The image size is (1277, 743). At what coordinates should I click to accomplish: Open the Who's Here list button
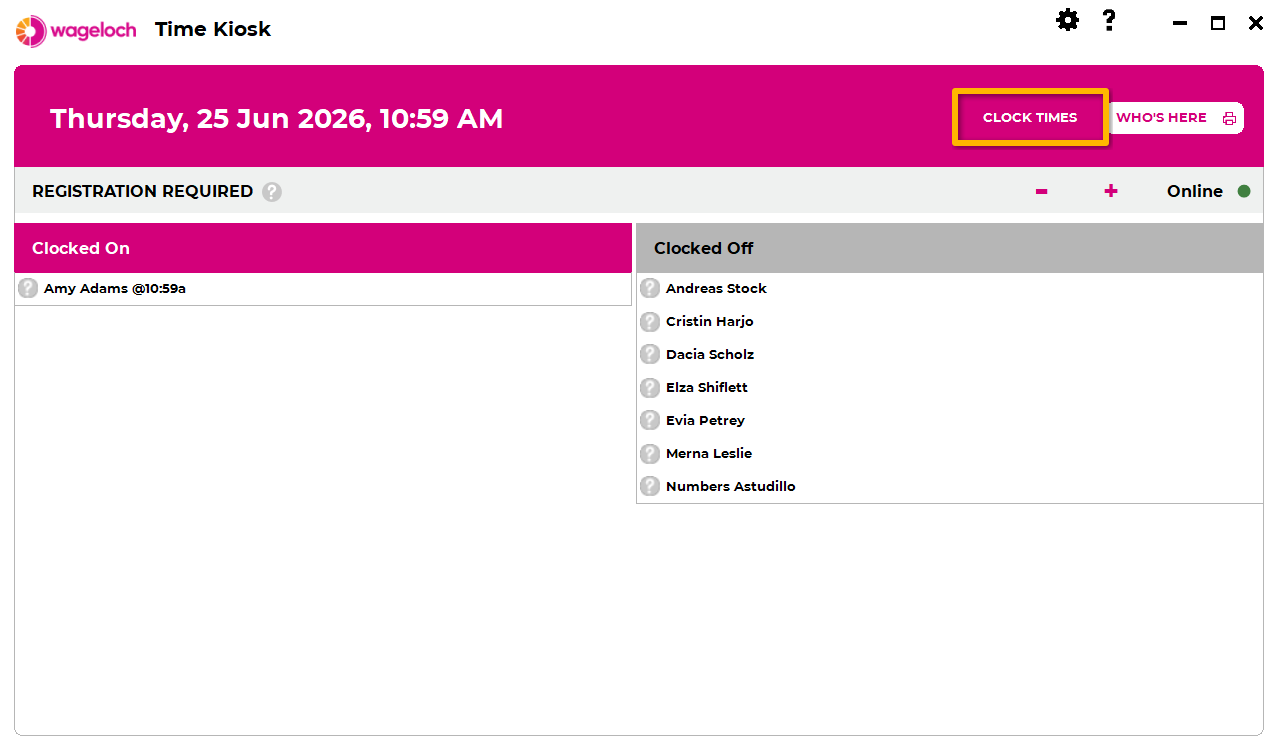click(x=1176, y=118)
